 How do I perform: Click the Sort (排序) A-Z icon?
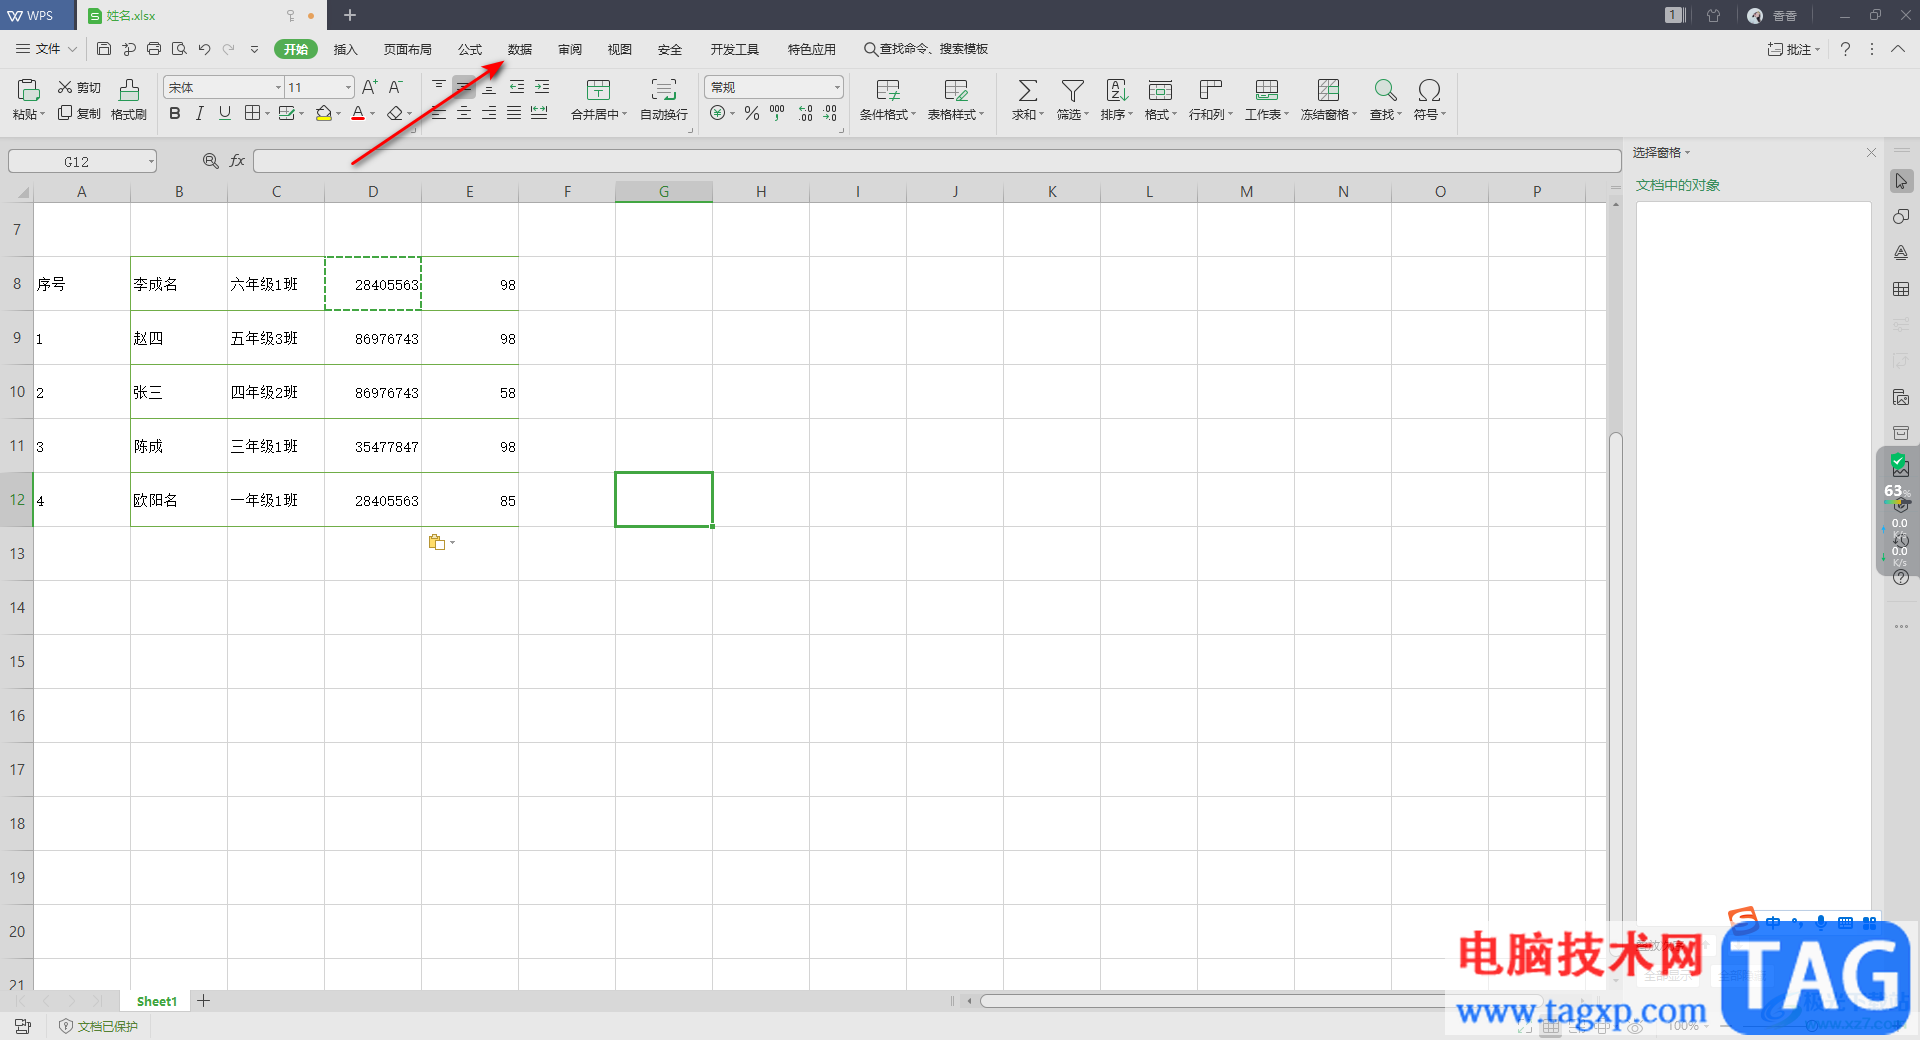pyautogui.click(x=1116, y=91)
